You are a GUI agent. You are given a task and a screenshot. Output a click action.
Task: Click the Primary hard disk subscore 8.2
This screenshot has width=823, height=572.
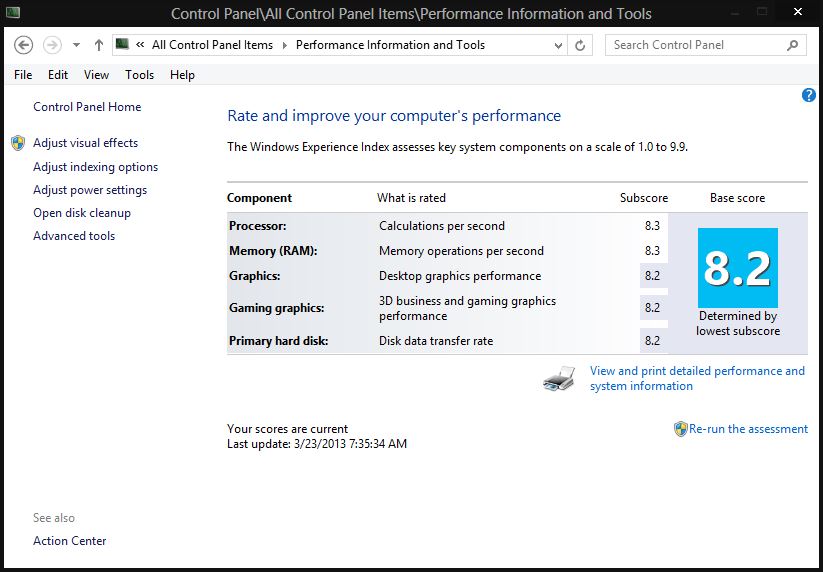tap(652, 341)
